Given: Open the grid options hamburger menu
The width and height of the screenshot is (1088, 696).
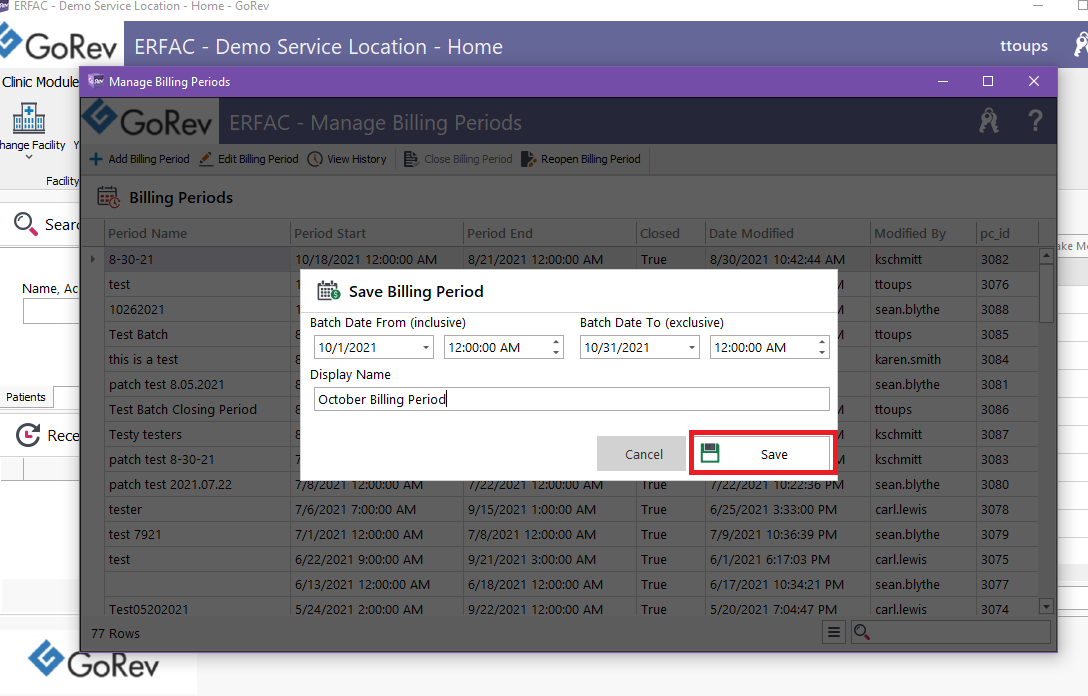Looking at the screenshot, I should click(834, 632).
